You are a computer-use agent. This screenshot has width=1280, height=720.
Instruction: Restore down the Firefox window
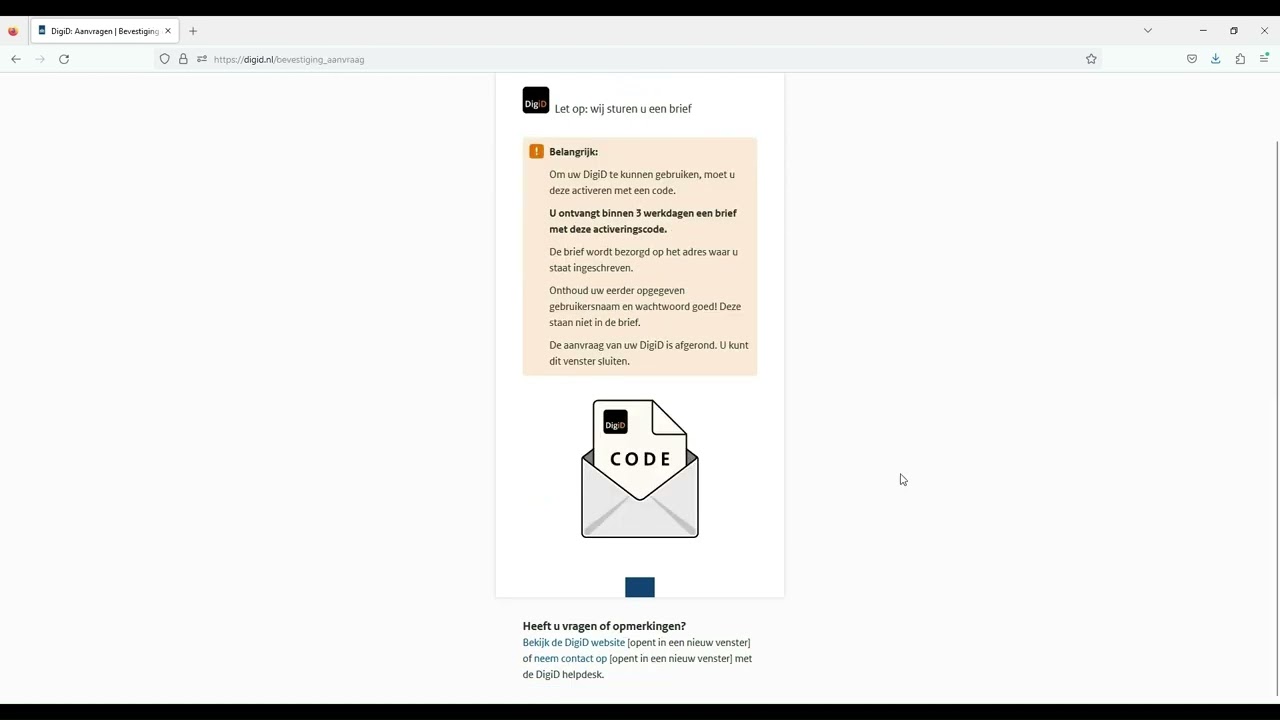(x=1234, y=31)
